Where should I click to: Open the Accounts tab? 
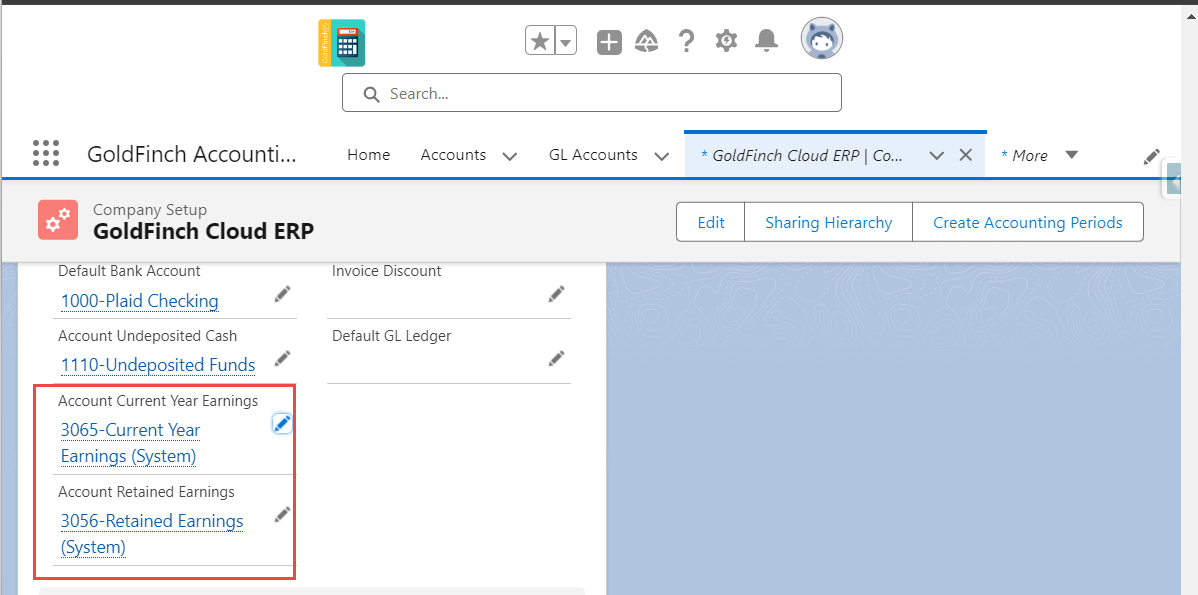click(x=453, y=155)
